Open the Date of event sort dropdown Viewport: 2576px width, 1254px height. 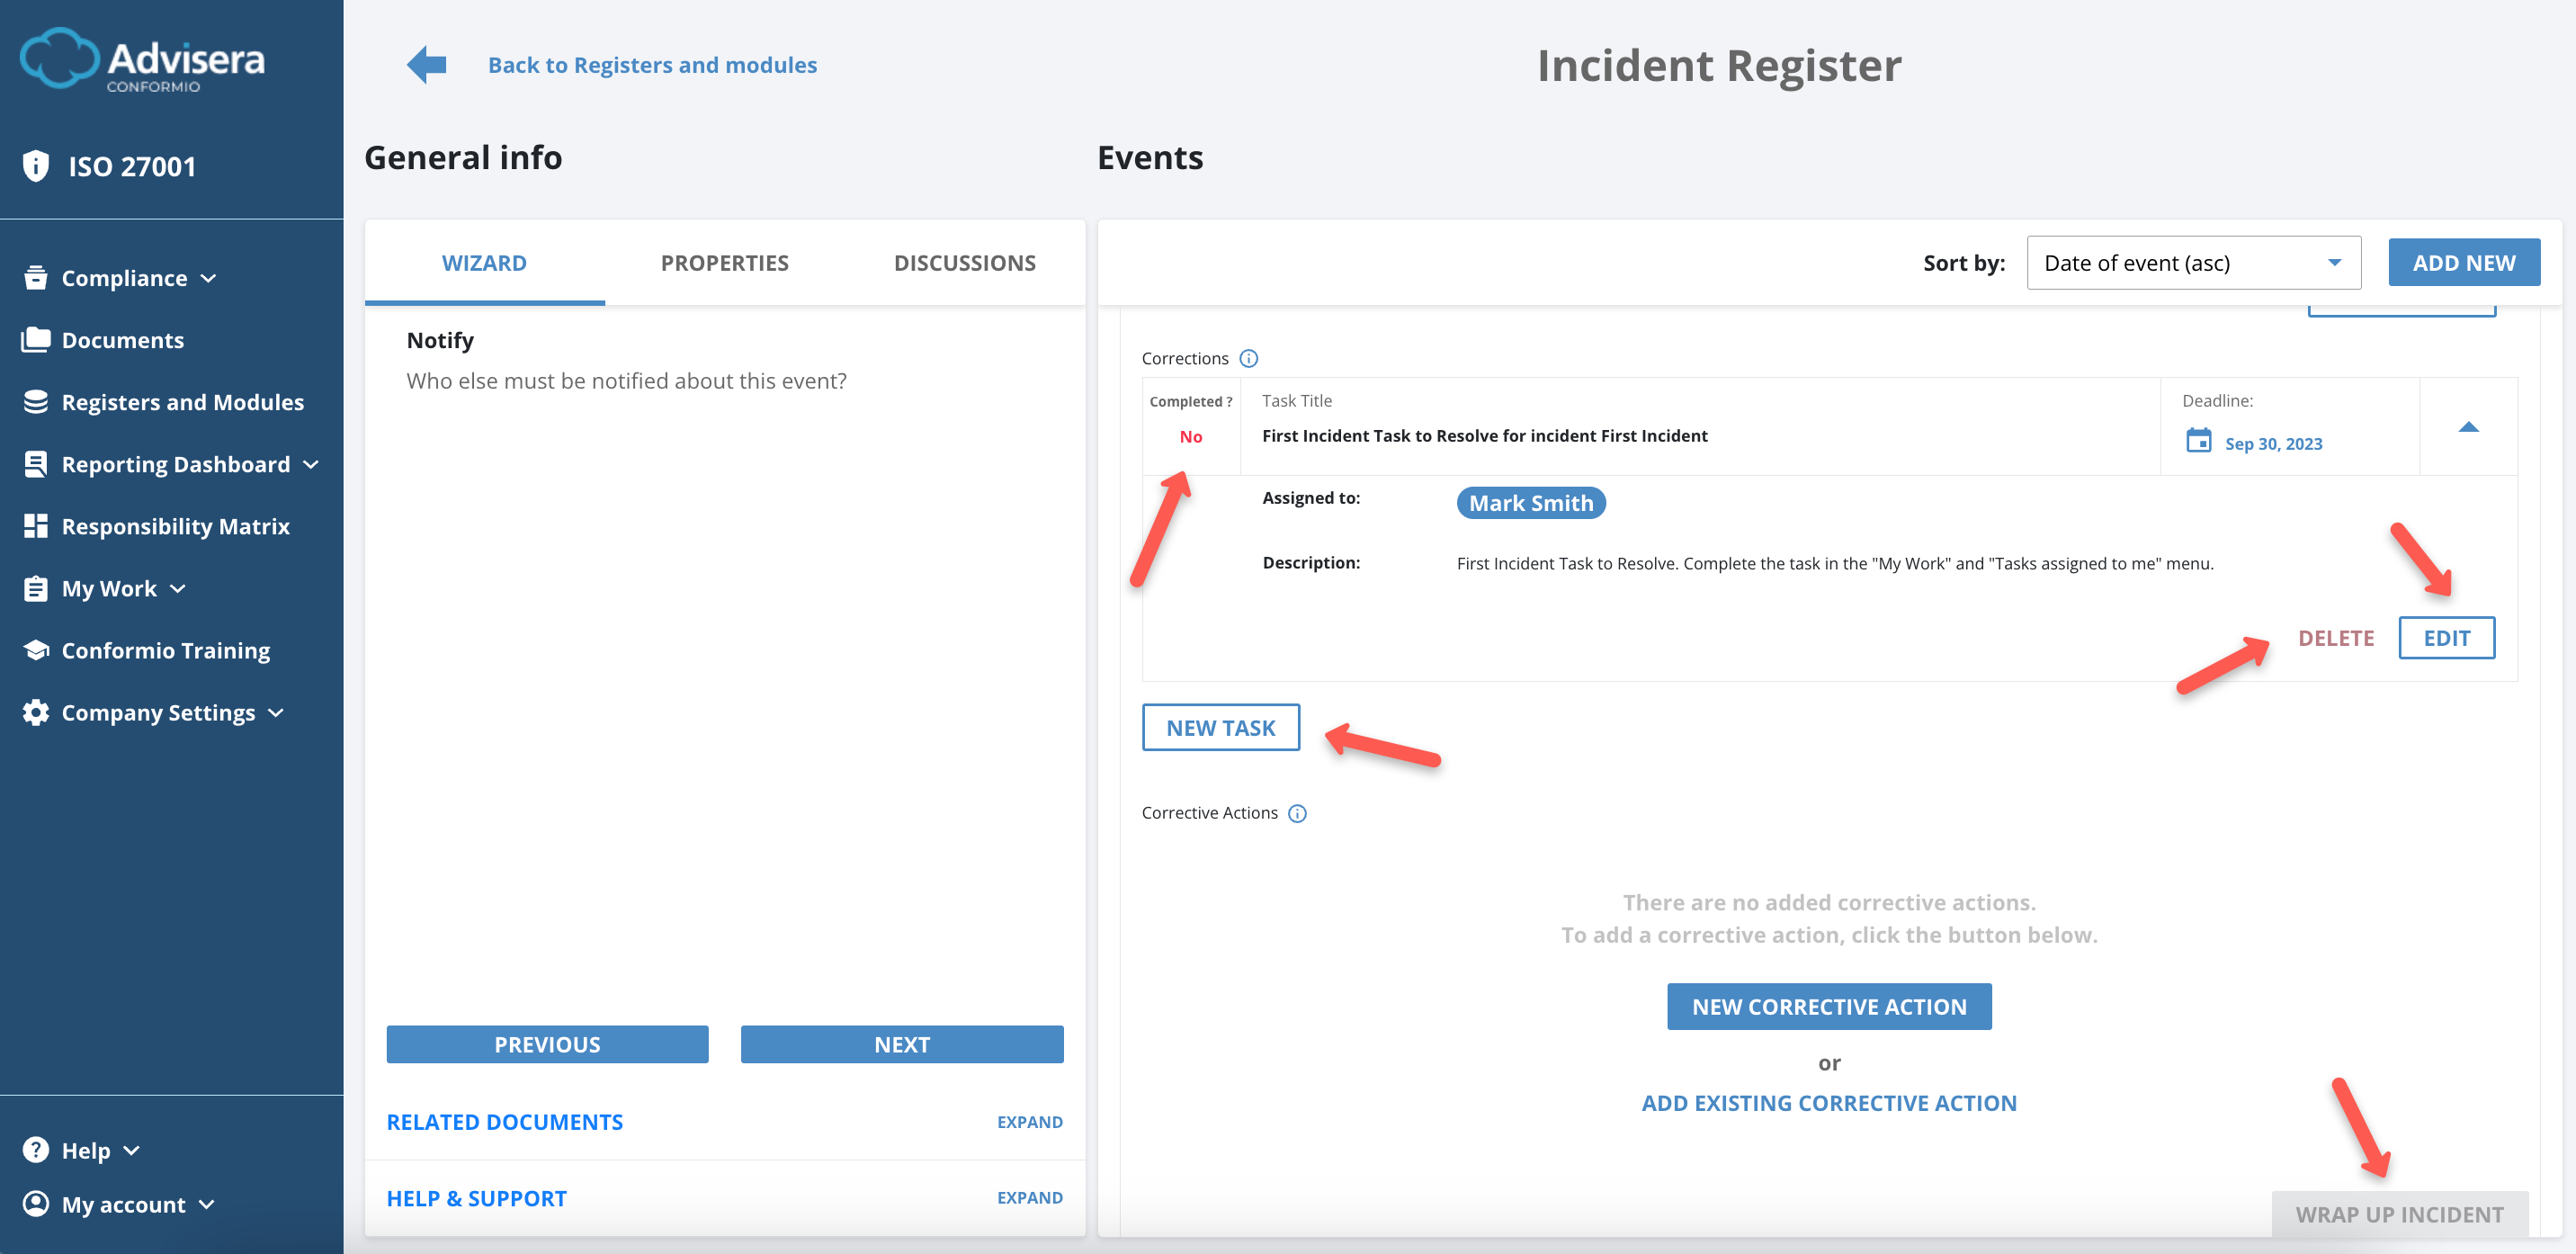pos(2193,262)
